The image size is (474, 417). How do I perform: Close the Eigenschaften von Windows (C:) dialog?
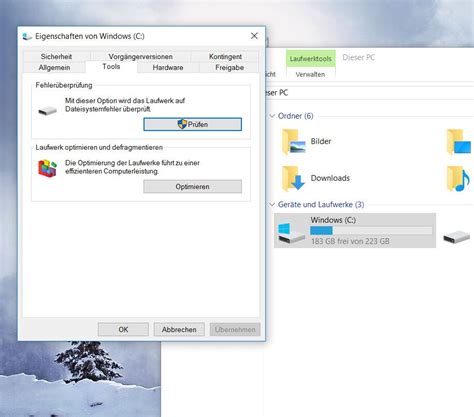(x=254, y=36)
